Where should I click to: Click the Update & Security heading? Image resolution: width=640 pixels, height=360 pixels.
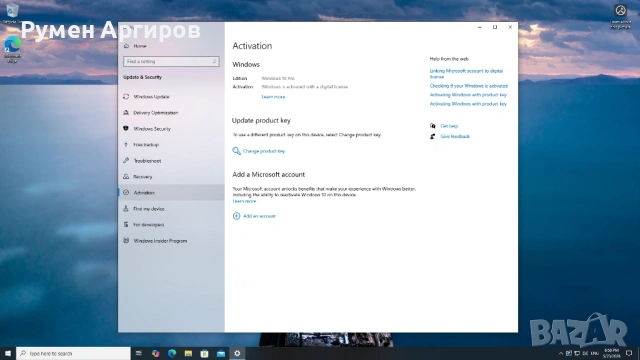point(142,77)
